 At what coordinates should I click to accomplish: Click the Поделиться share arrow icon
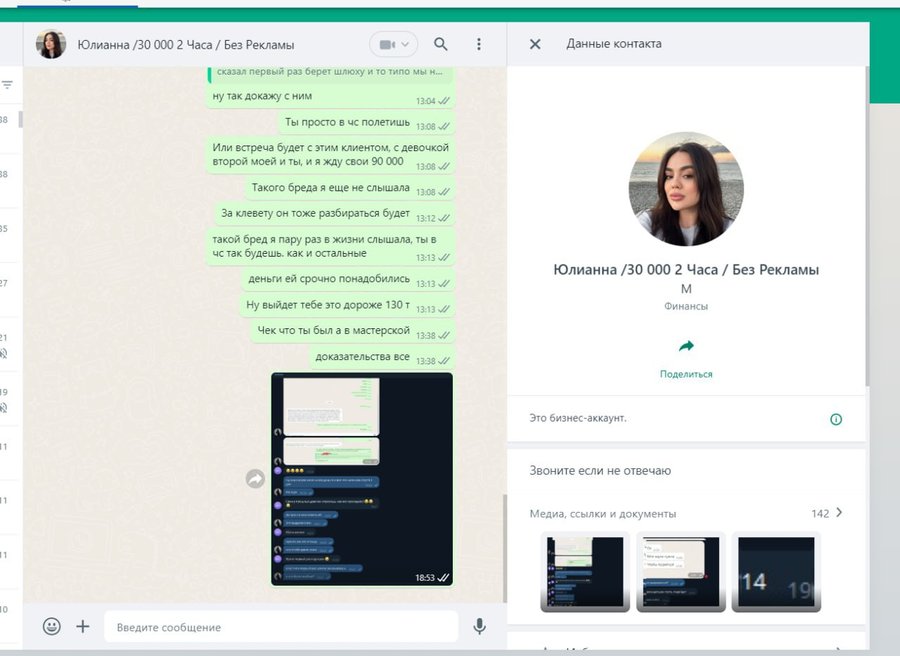click(x=686, y=346)
